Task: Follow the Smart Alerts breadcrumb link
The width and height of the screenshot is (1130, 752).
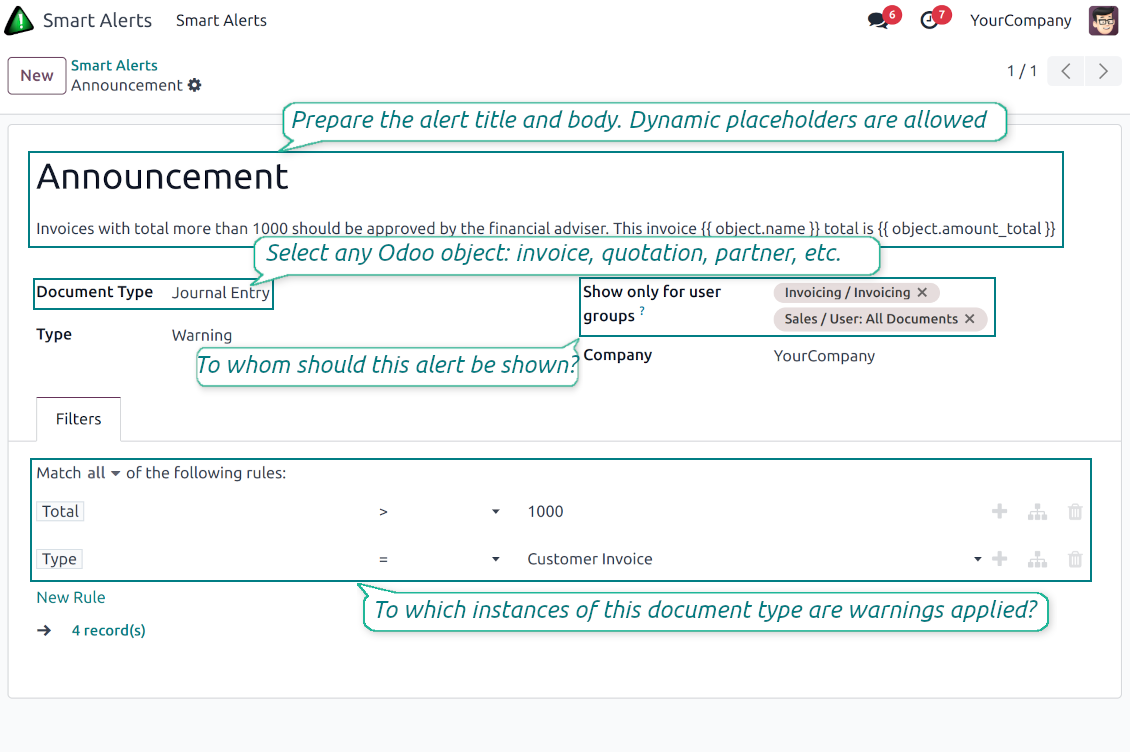Action: click(114, 65)
